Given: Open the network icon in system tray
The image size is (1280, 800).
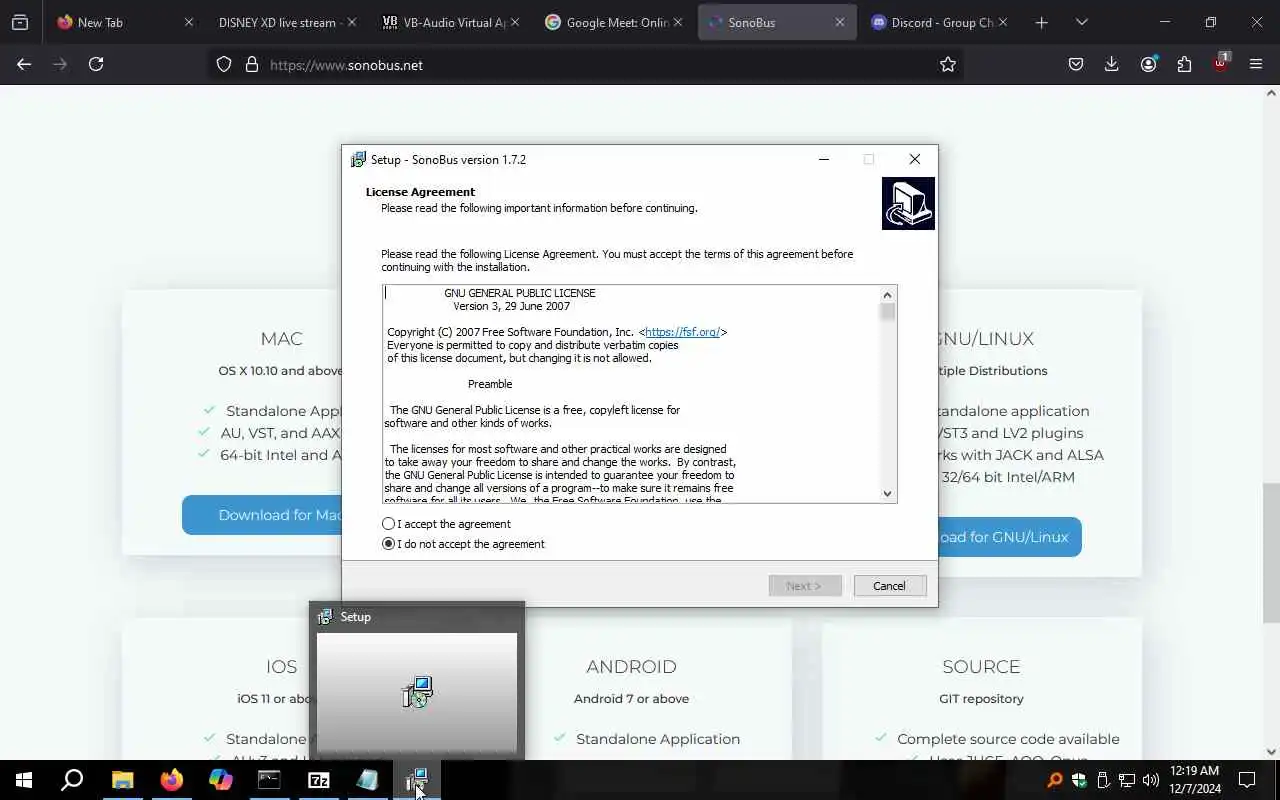Looking at the screenshot, I should pos(1127,780).
